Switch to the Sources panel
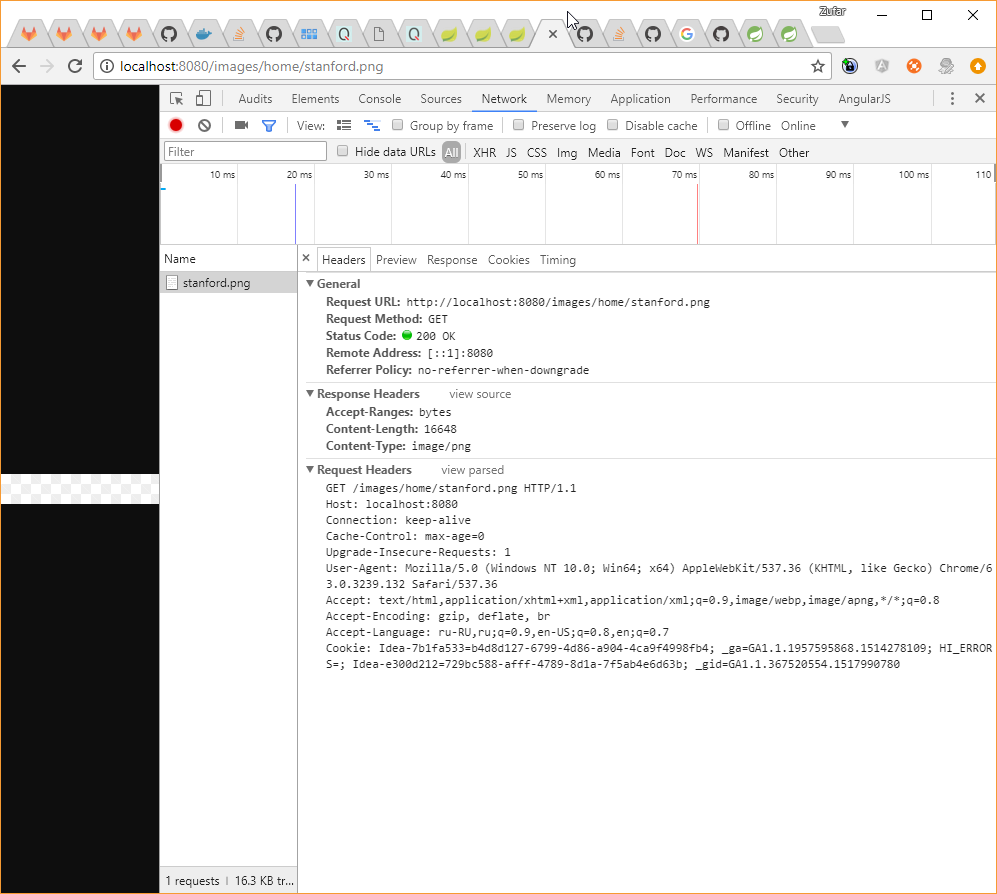Screen dimensions: 997x894 click(x=441, y=99)
